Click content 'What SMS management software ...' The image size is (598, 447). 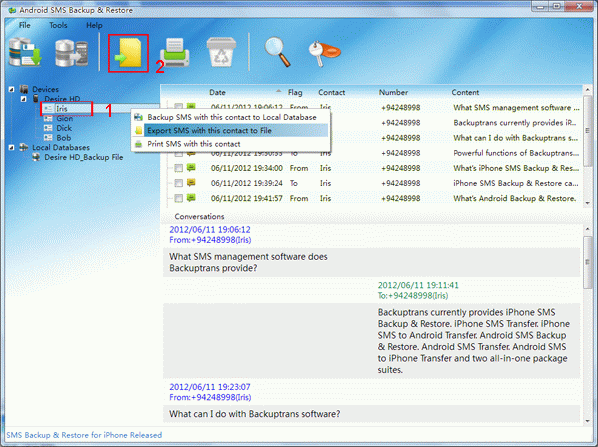click(x=516, y=108)
